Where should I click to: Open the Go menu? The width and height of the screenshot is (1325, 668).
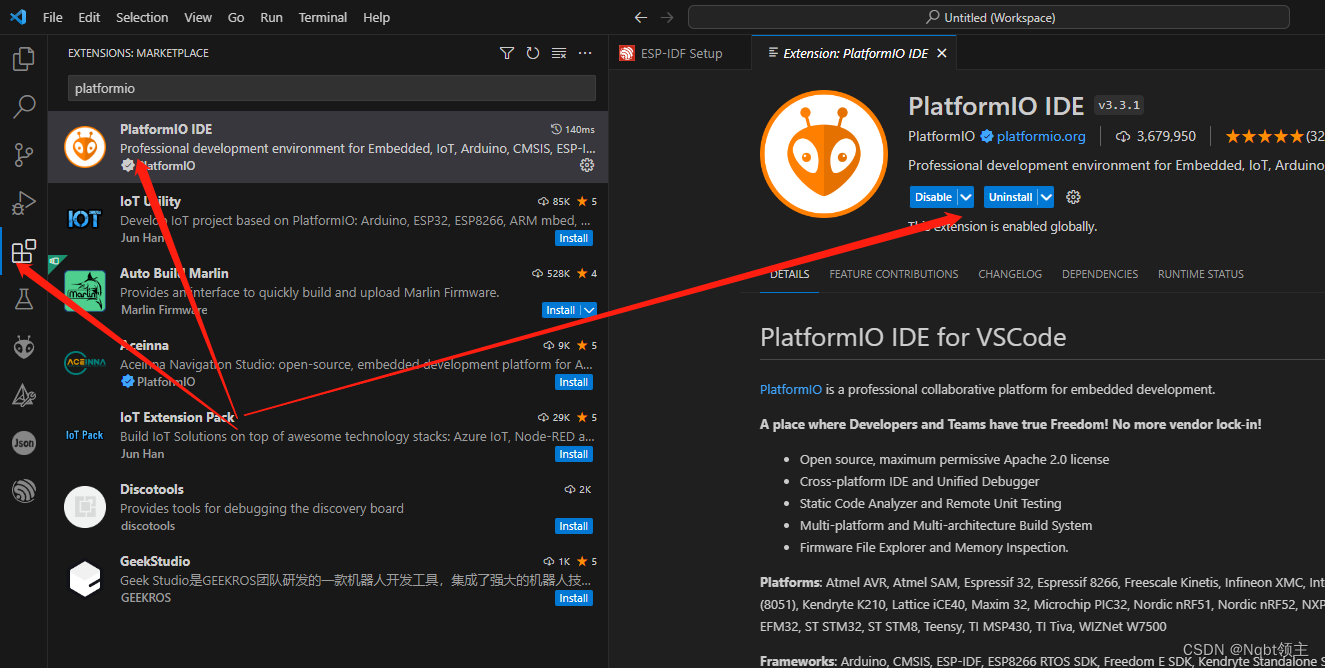pyautogui.click(x=236, y=17)
